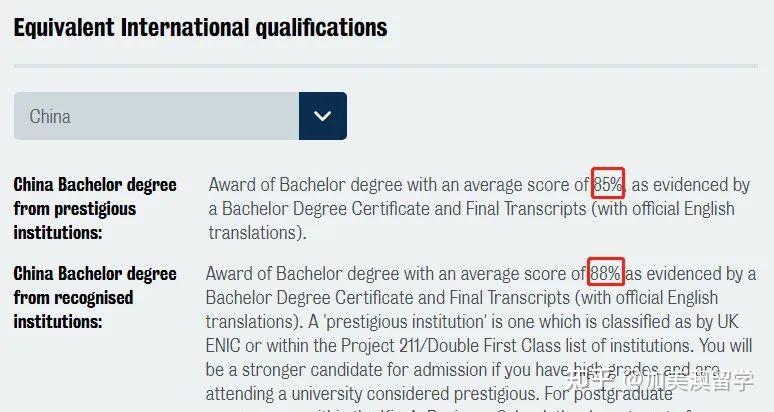
Task: Click the highlighted 85% score
Action: pos(608,184)
